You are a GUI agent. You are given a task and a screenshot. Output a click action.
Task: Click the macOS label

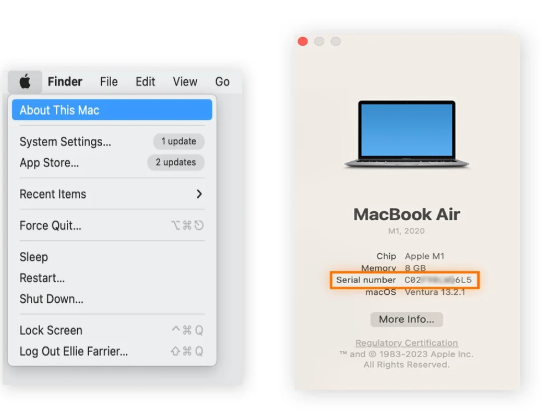(x=381, y=292)
